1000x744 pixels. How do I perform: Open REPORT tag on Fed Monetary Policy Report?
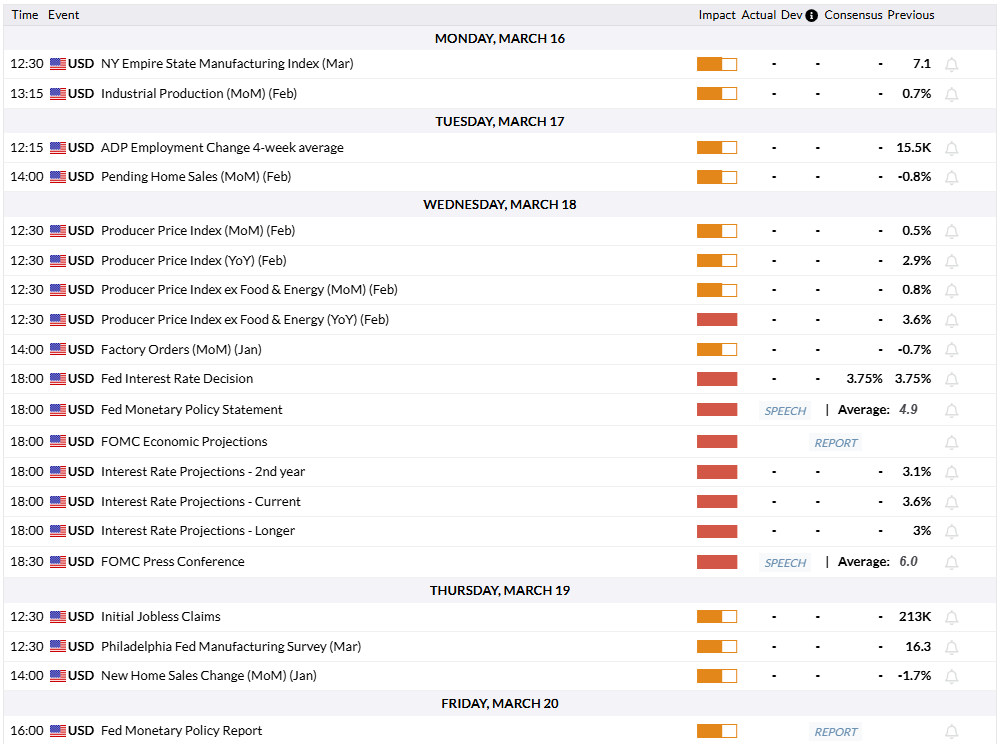(x=836, y=732)
